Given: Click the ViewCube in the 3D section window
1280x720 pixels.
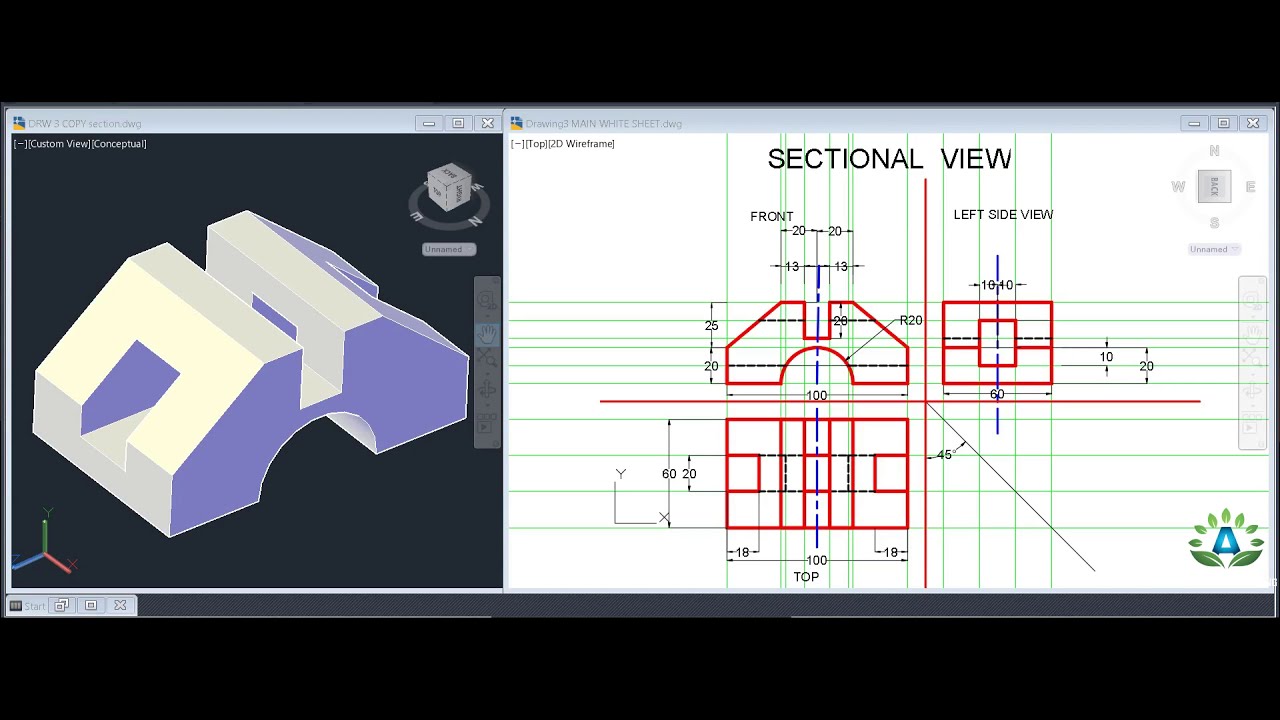Looking at the screenshot, I should pyautogui.click(x=448, y=188).
